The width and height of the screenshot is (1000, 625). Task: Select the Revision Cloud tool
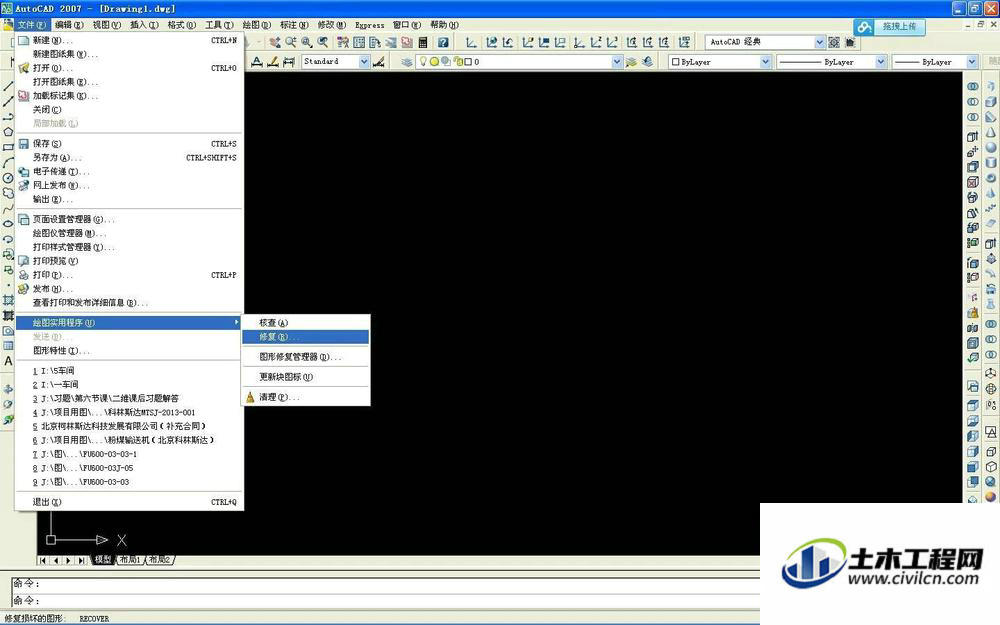pyautogui.click(x=8, y=193)
